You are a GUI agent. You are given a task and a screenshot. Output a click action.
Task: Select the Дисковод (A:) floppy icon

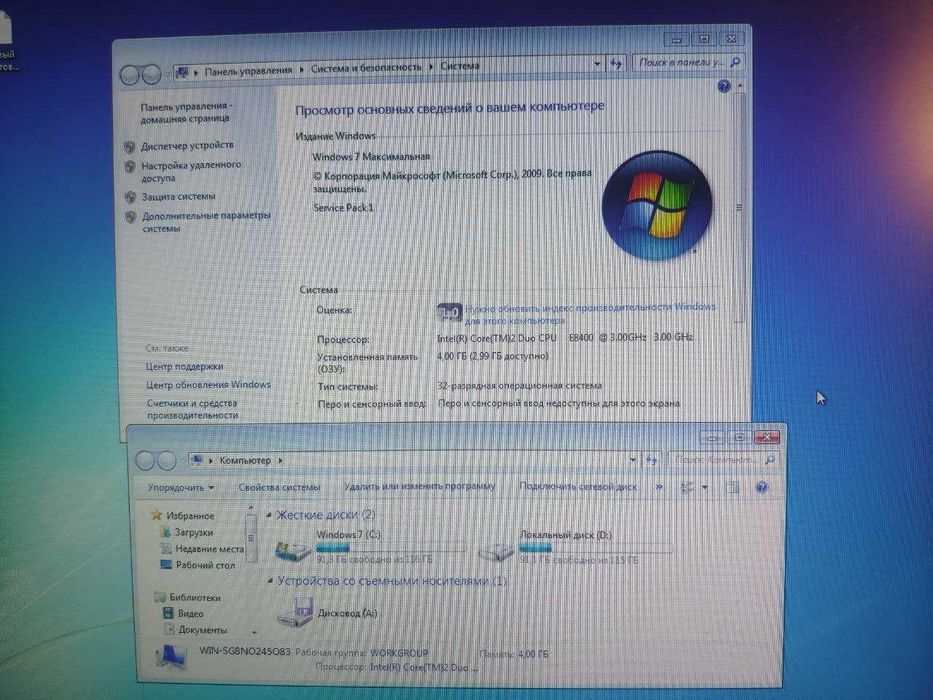tap(295, 612)
